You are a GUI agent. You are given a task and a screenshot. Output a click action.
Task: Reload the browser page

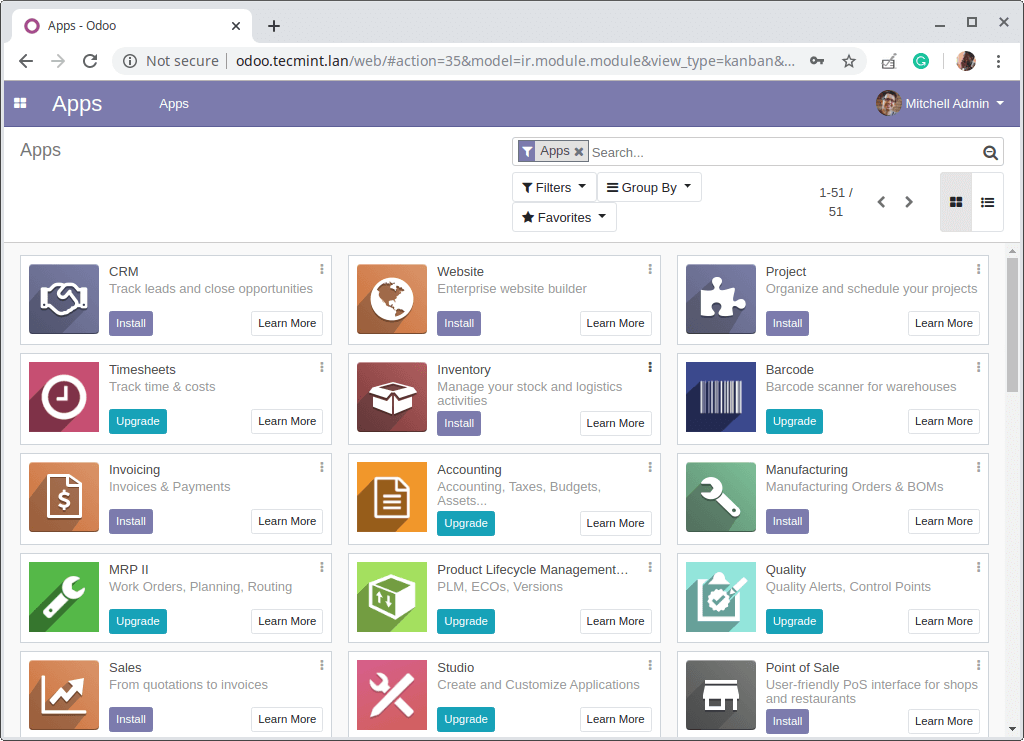click(90, 61)
